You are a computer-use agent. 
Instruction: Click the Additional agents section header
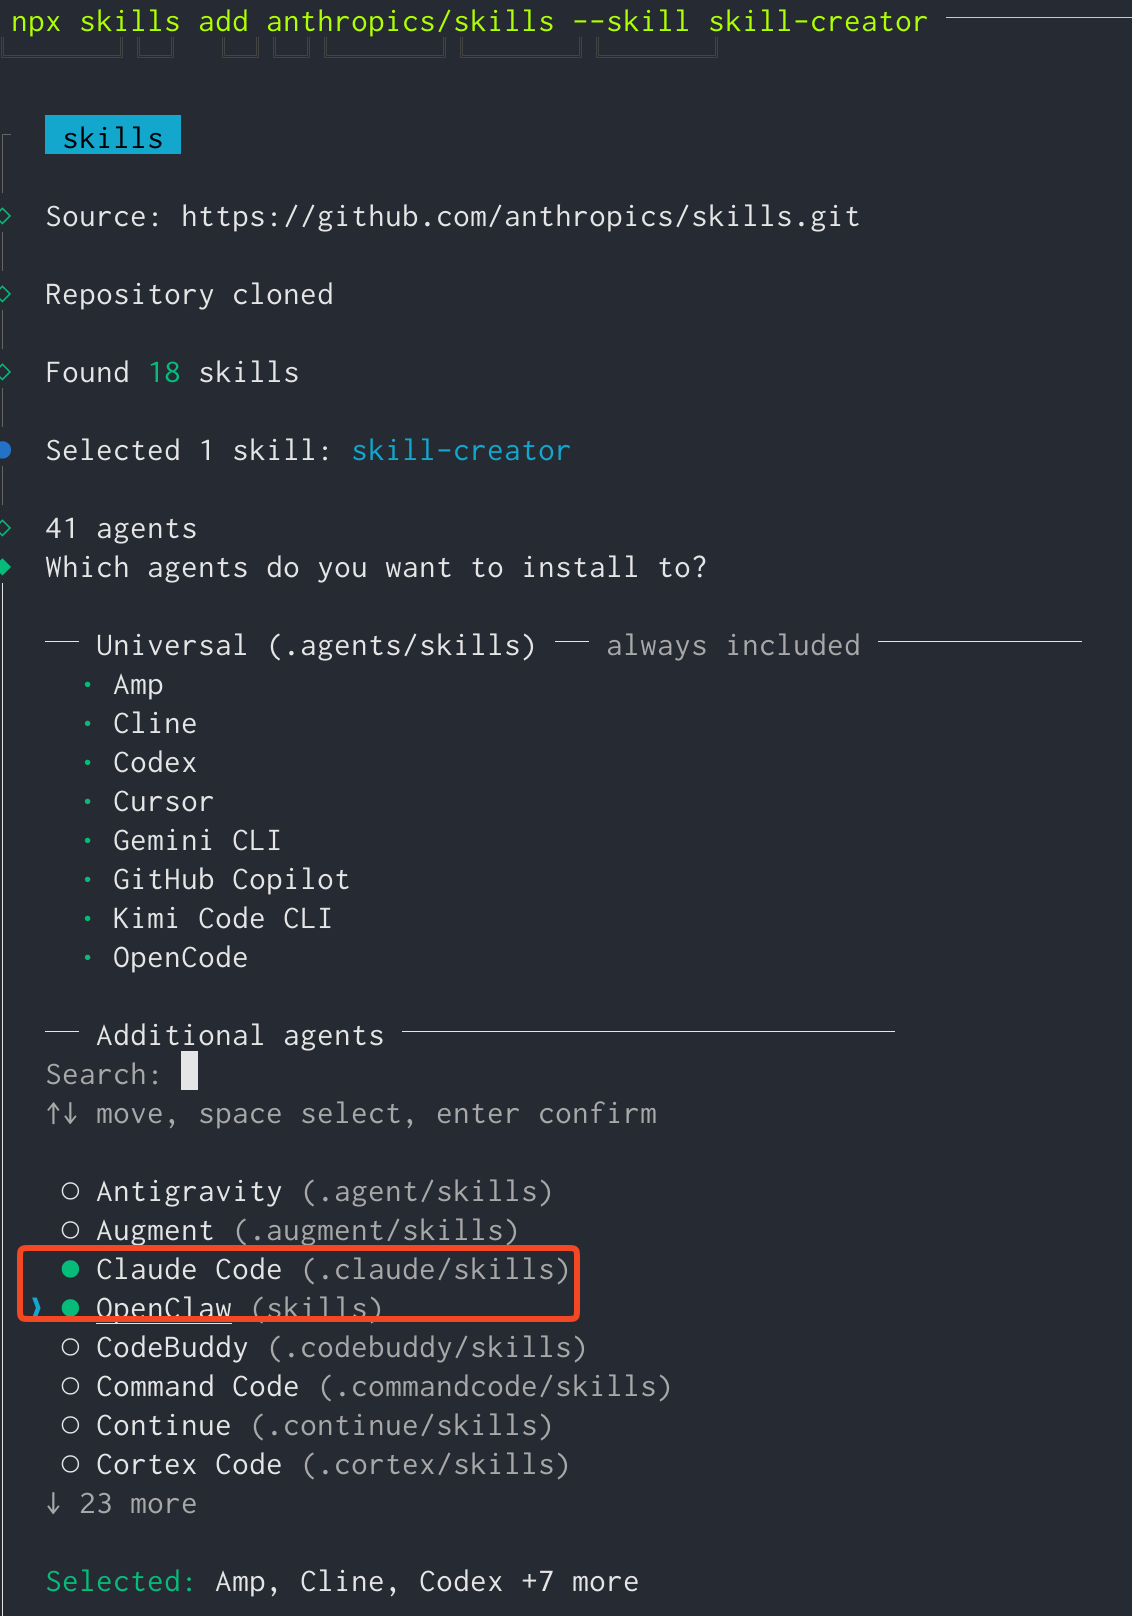[x=240, y=1035]
